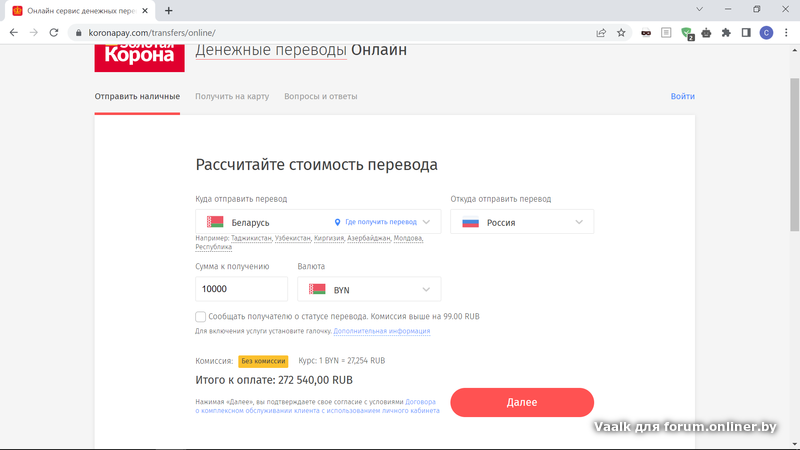Reload the page with the refresh icon
800x450 pixels.
(54, 33)
